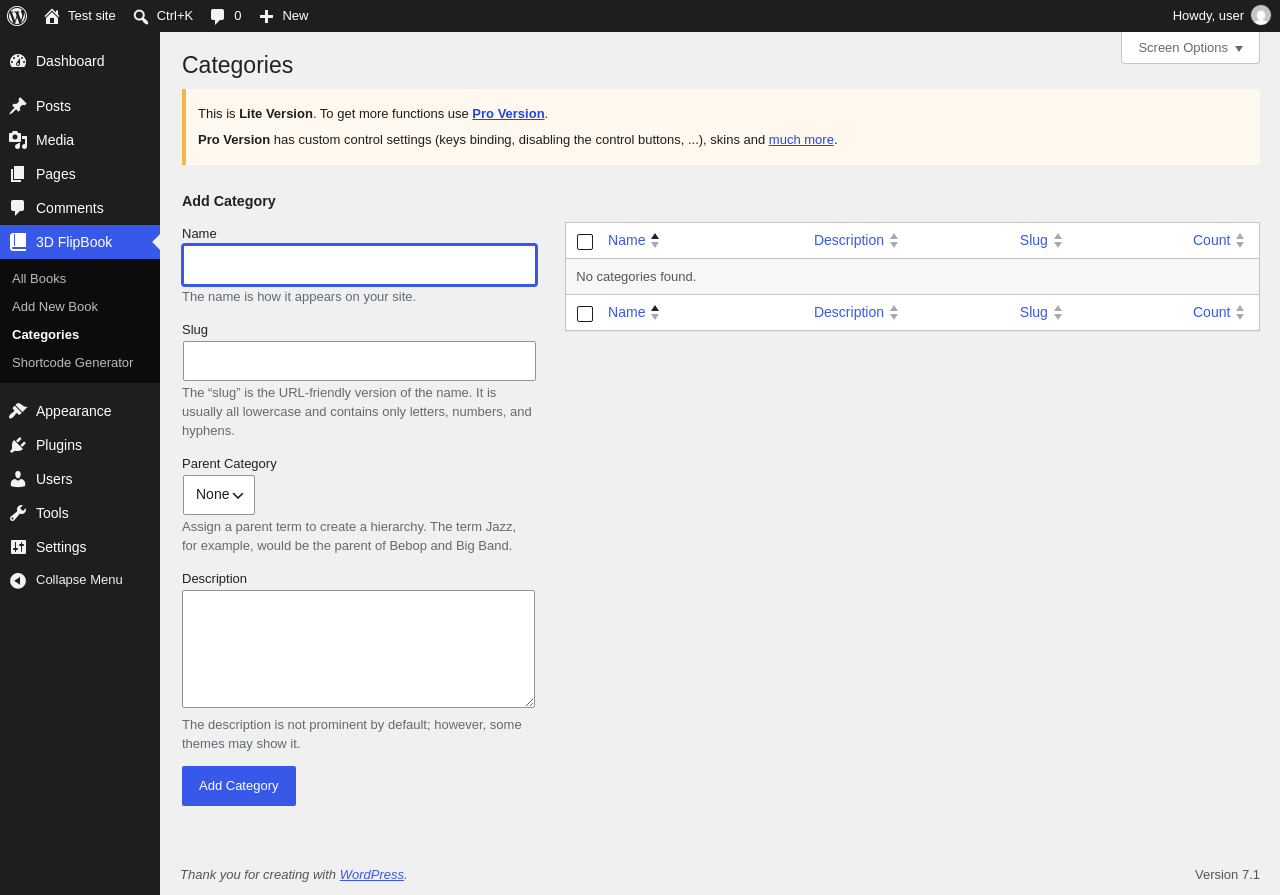
Task: Check the select-all box in table header
Action: point(585,242)
